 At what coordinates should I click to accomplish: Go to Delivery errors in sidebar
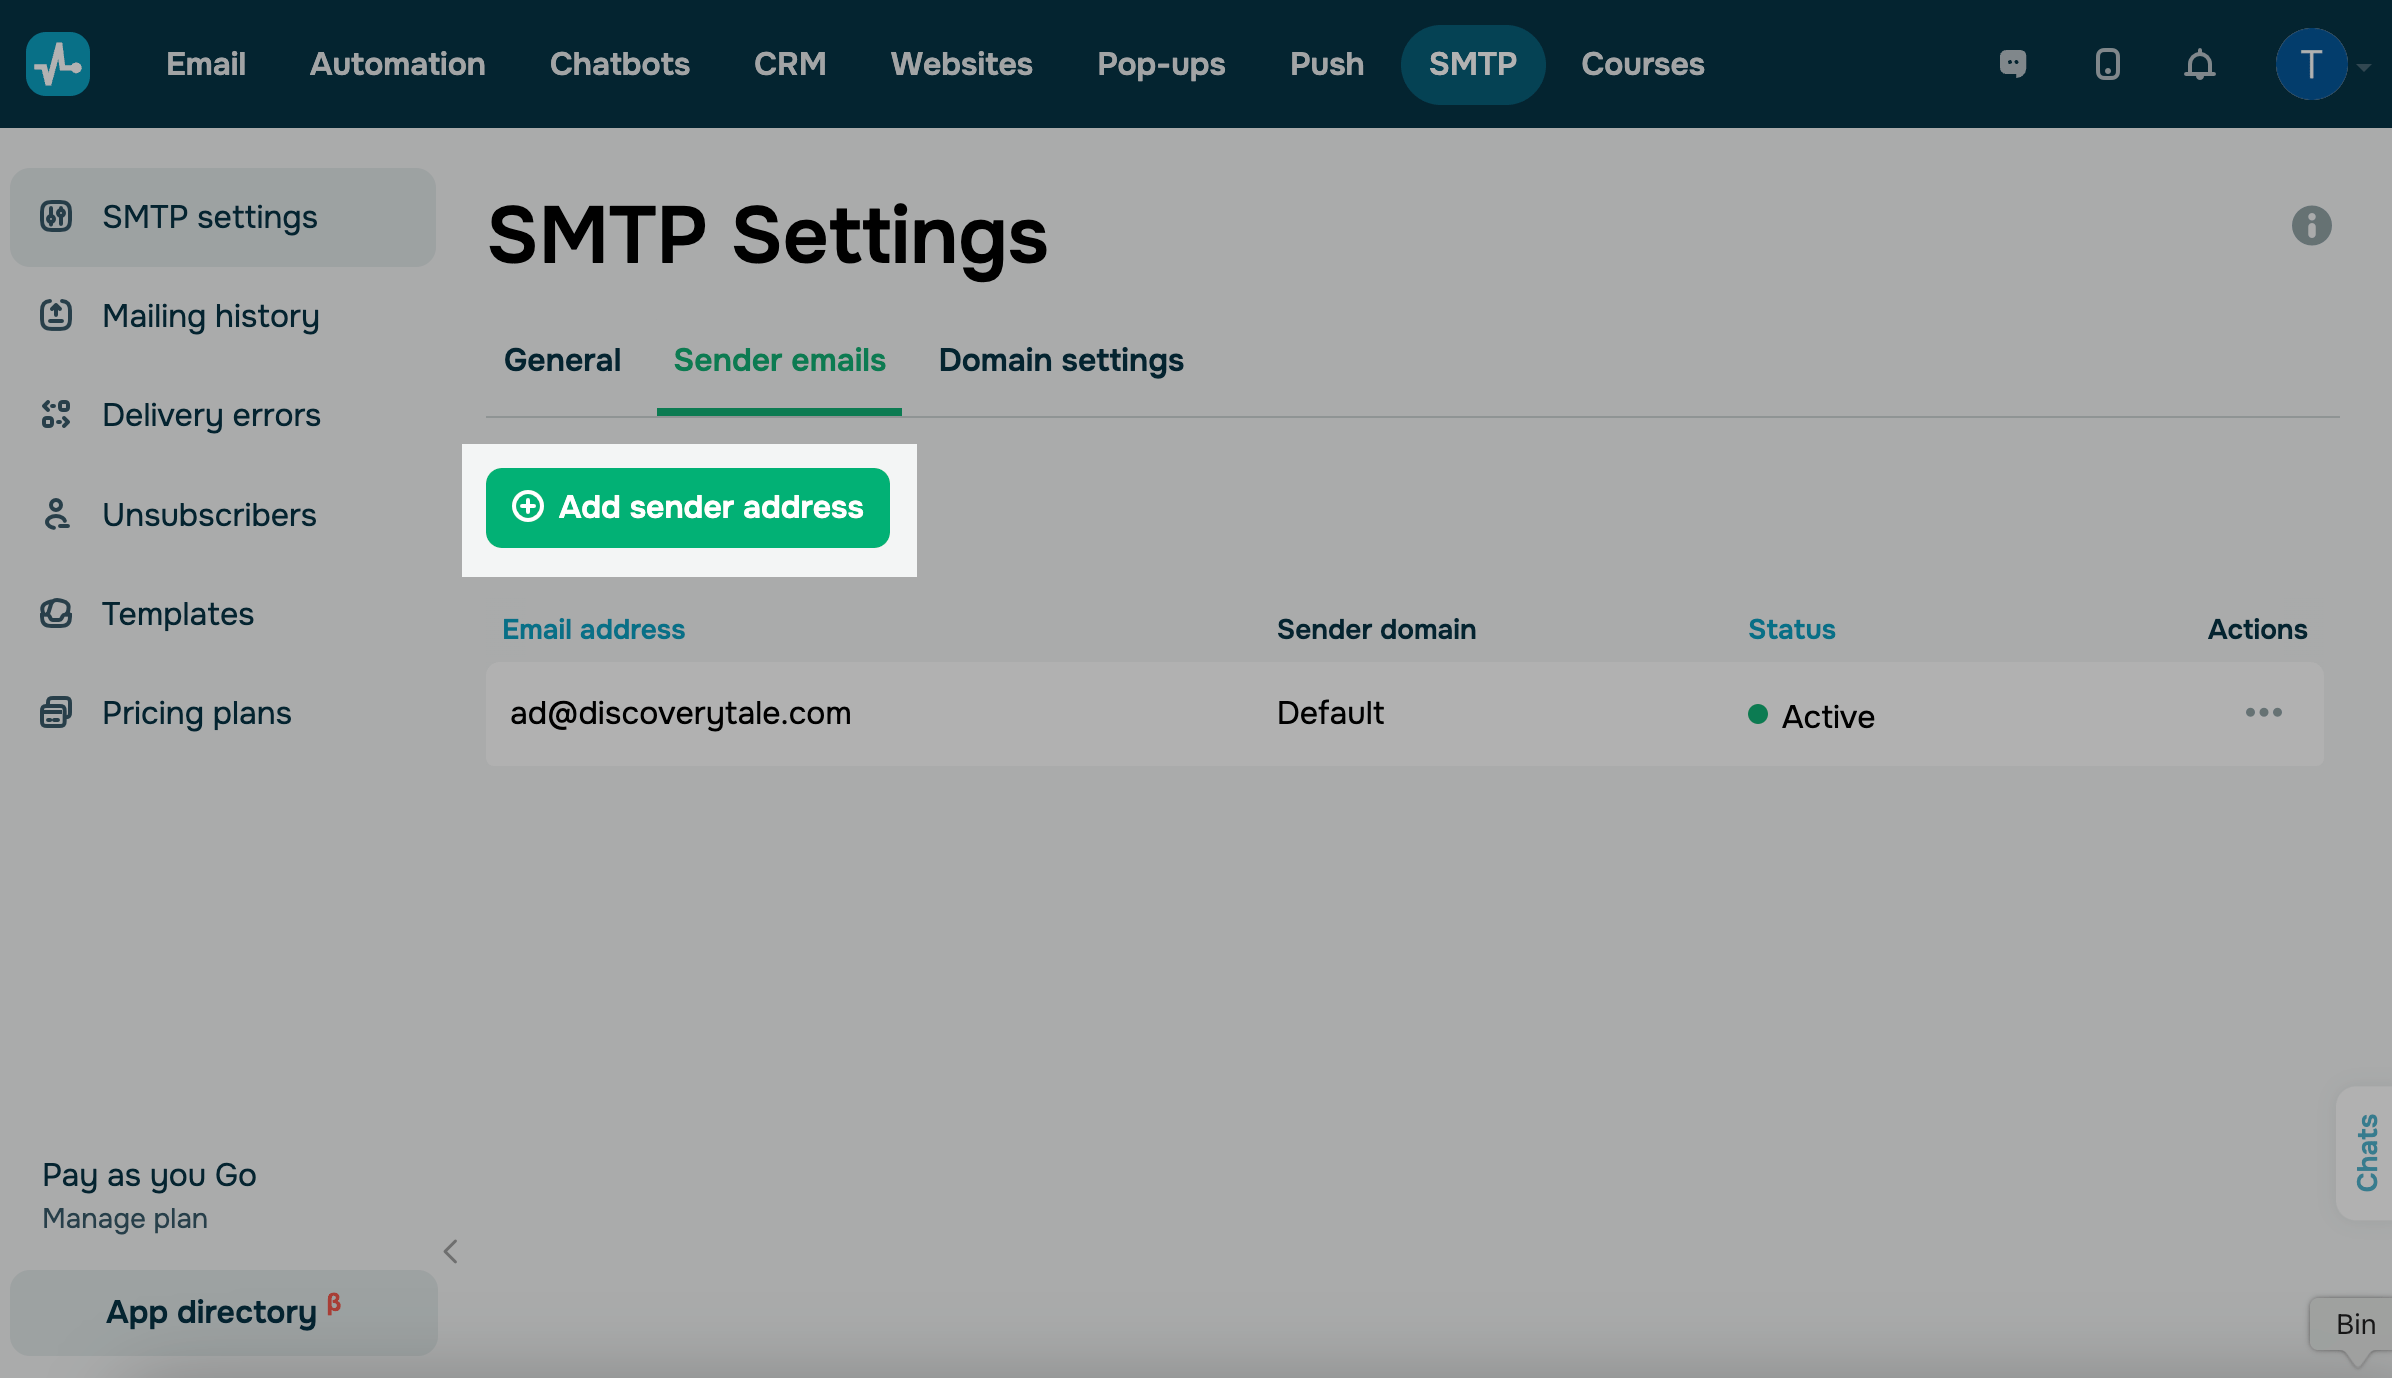coord(211,415)
